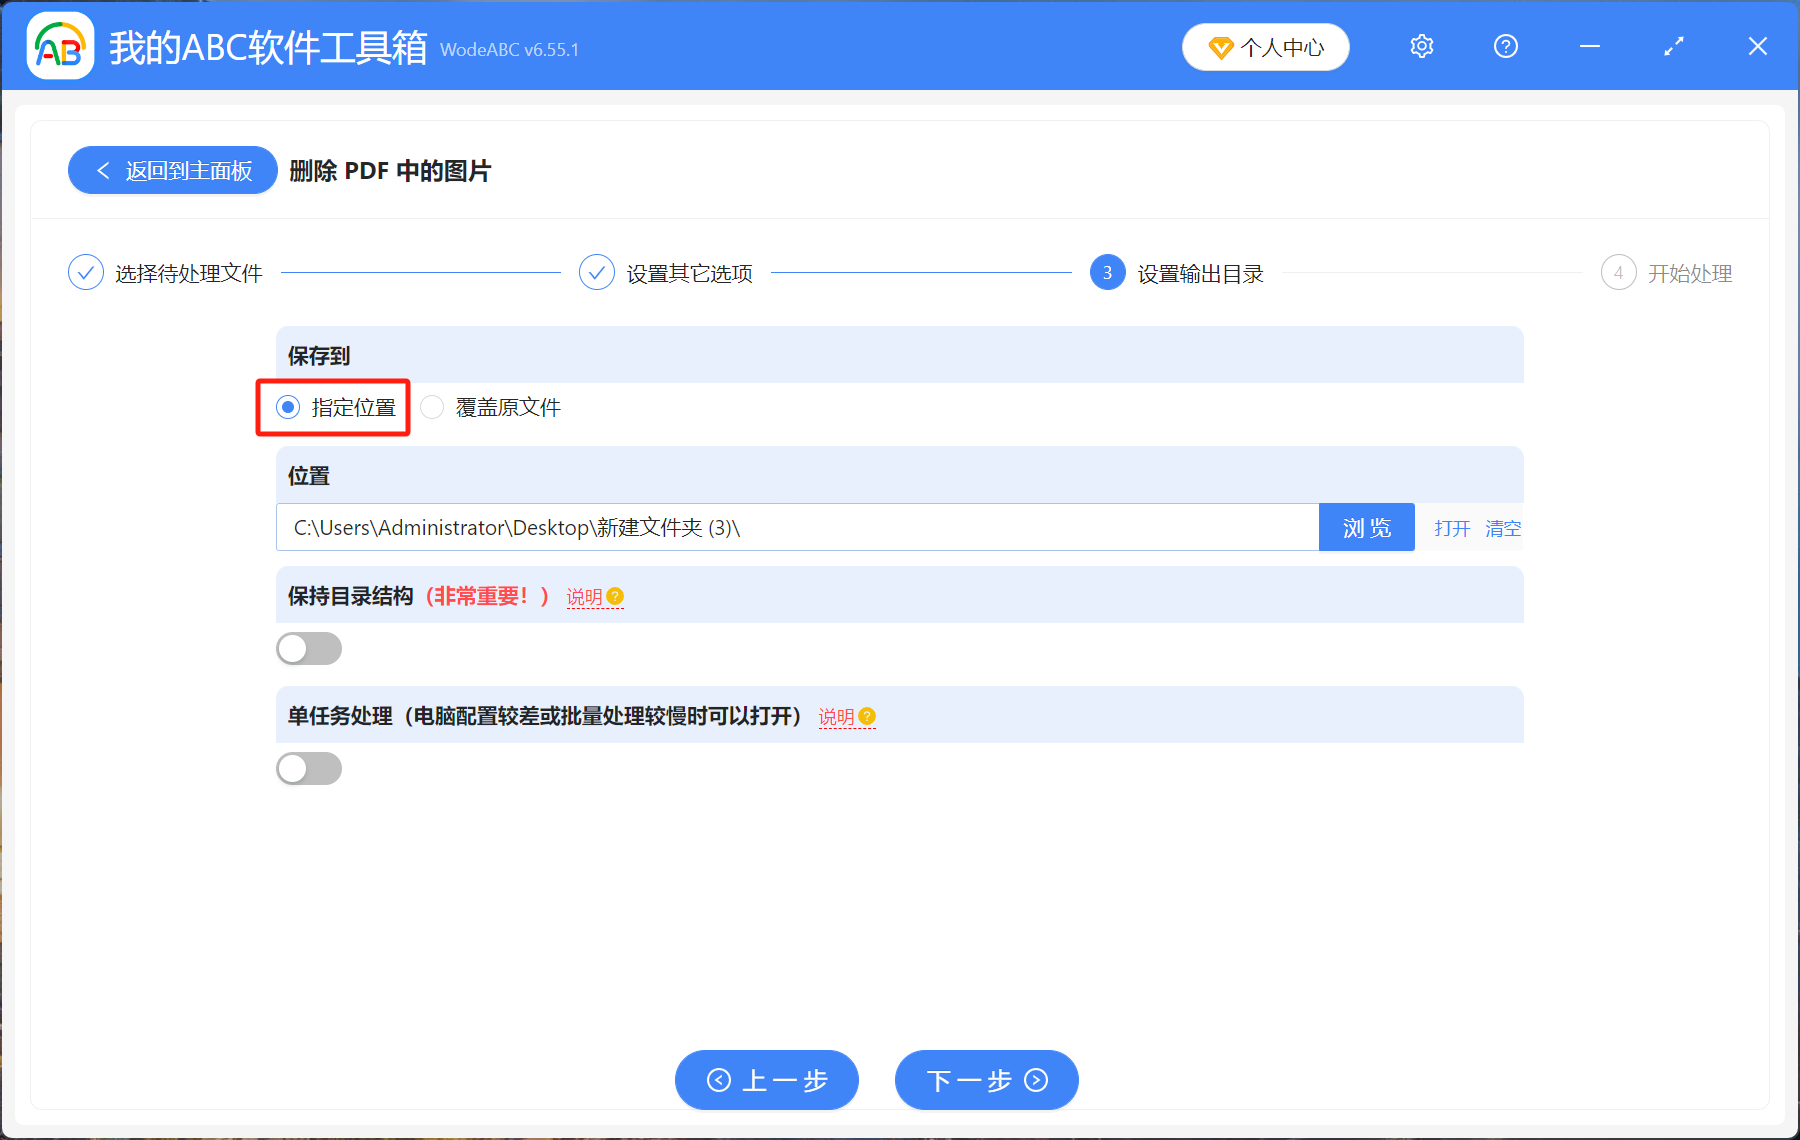Click 清空 to clear the path

(x=1503, y=528)
